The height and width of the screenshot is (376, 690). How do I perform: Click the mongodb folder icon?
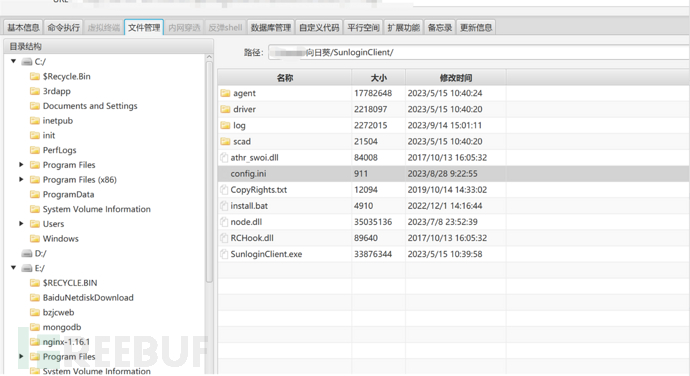click(x=35, y=327)
